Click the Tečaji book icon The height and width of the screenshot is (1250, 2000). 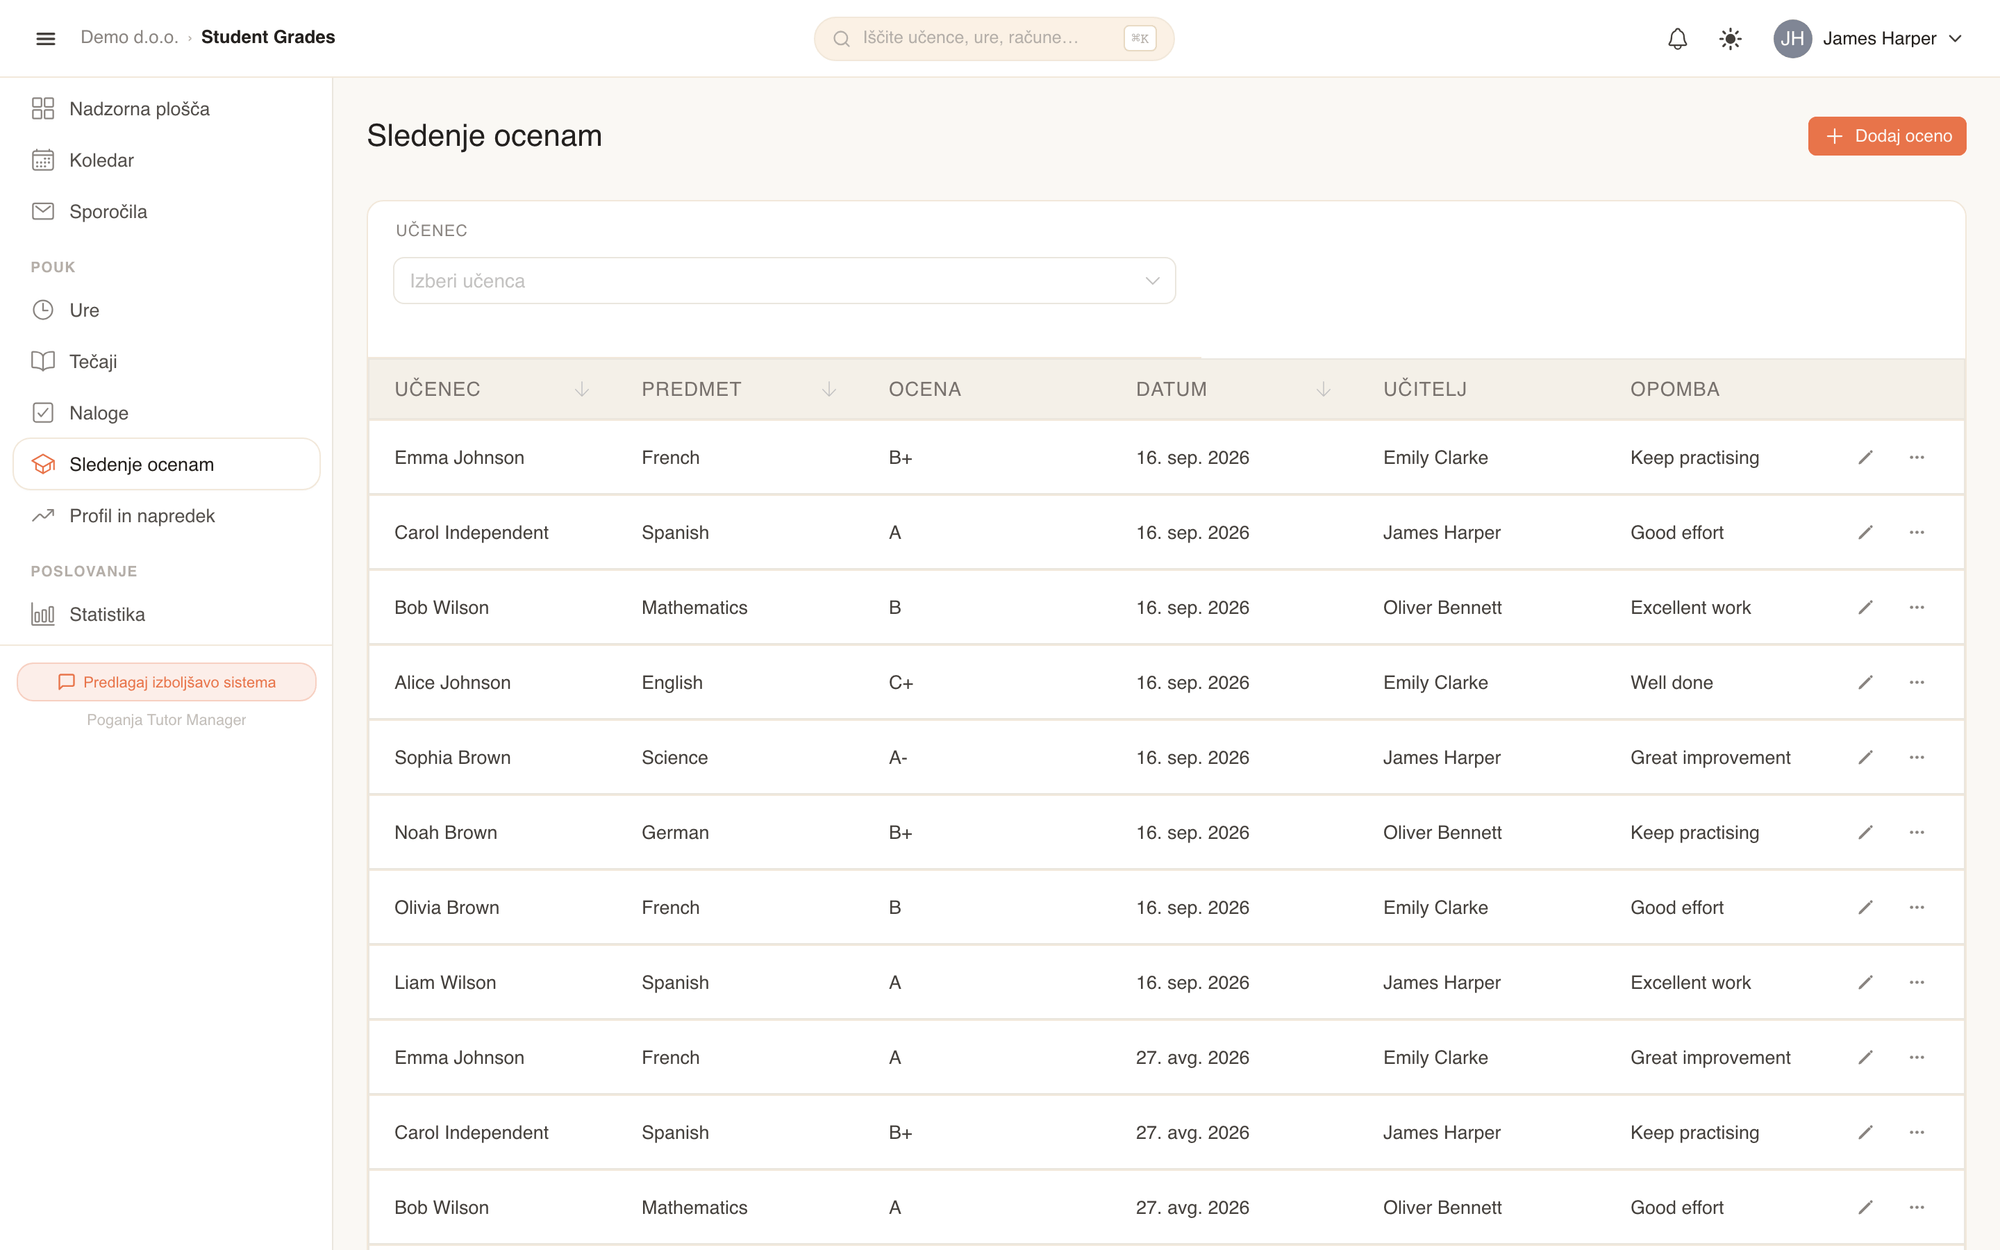[x=43, y=361]
